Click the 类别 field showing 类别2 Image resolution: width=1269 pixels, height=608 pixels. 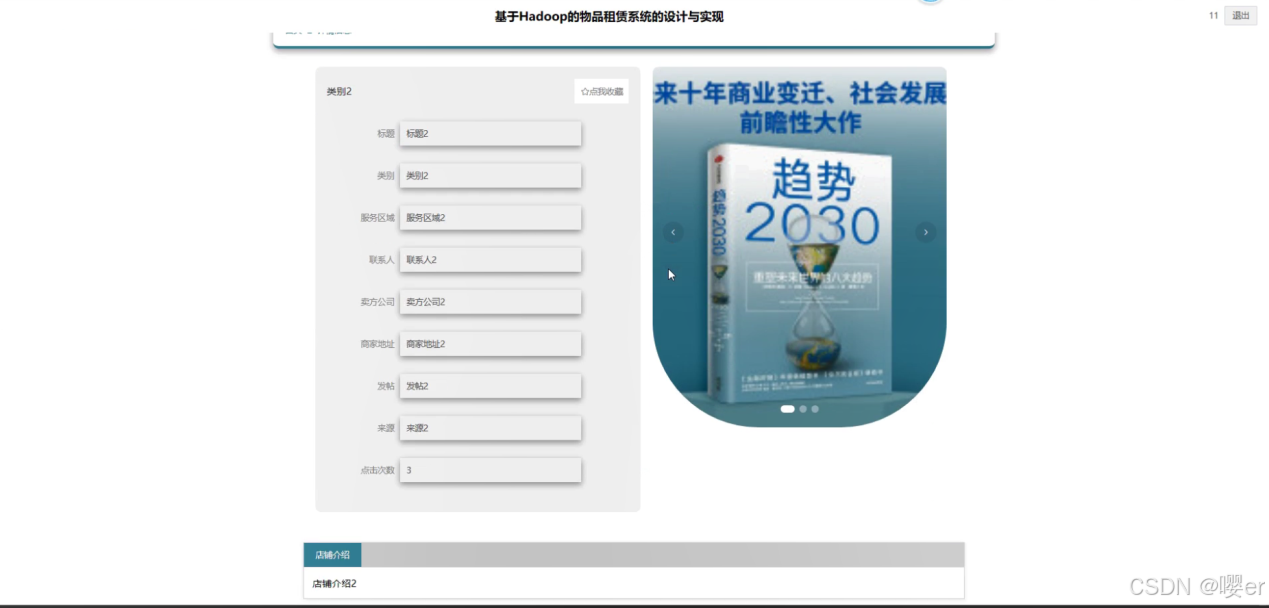click(x=490, y=175)
